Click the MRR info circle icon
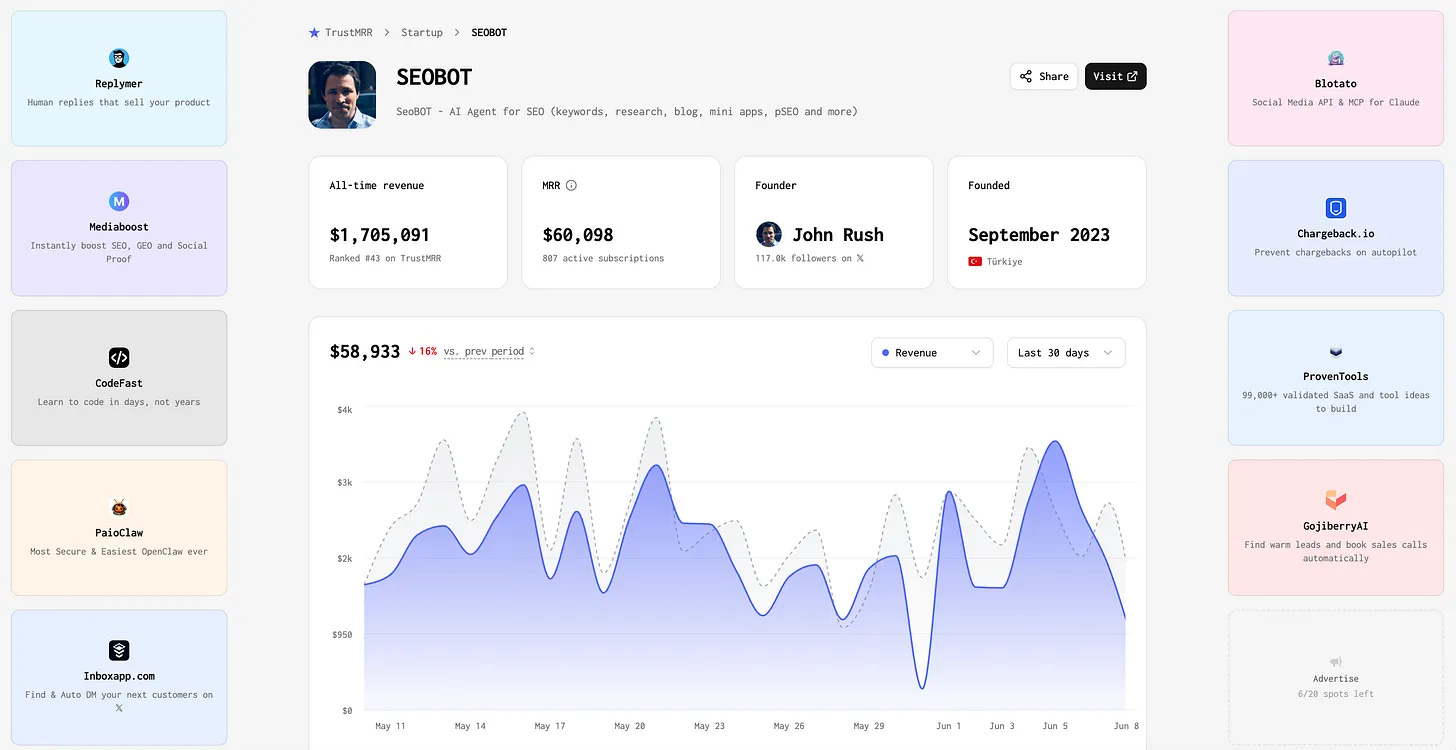This screenshot has width=1456, height=750. [x=571, y=185]
